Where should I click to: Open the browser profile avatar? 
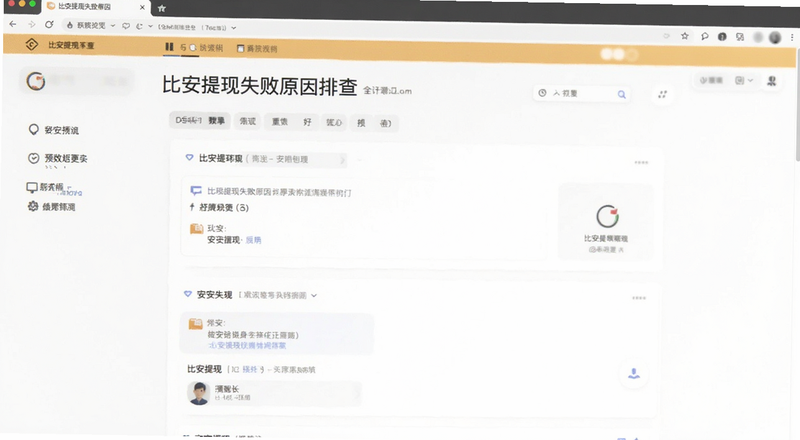774,37
